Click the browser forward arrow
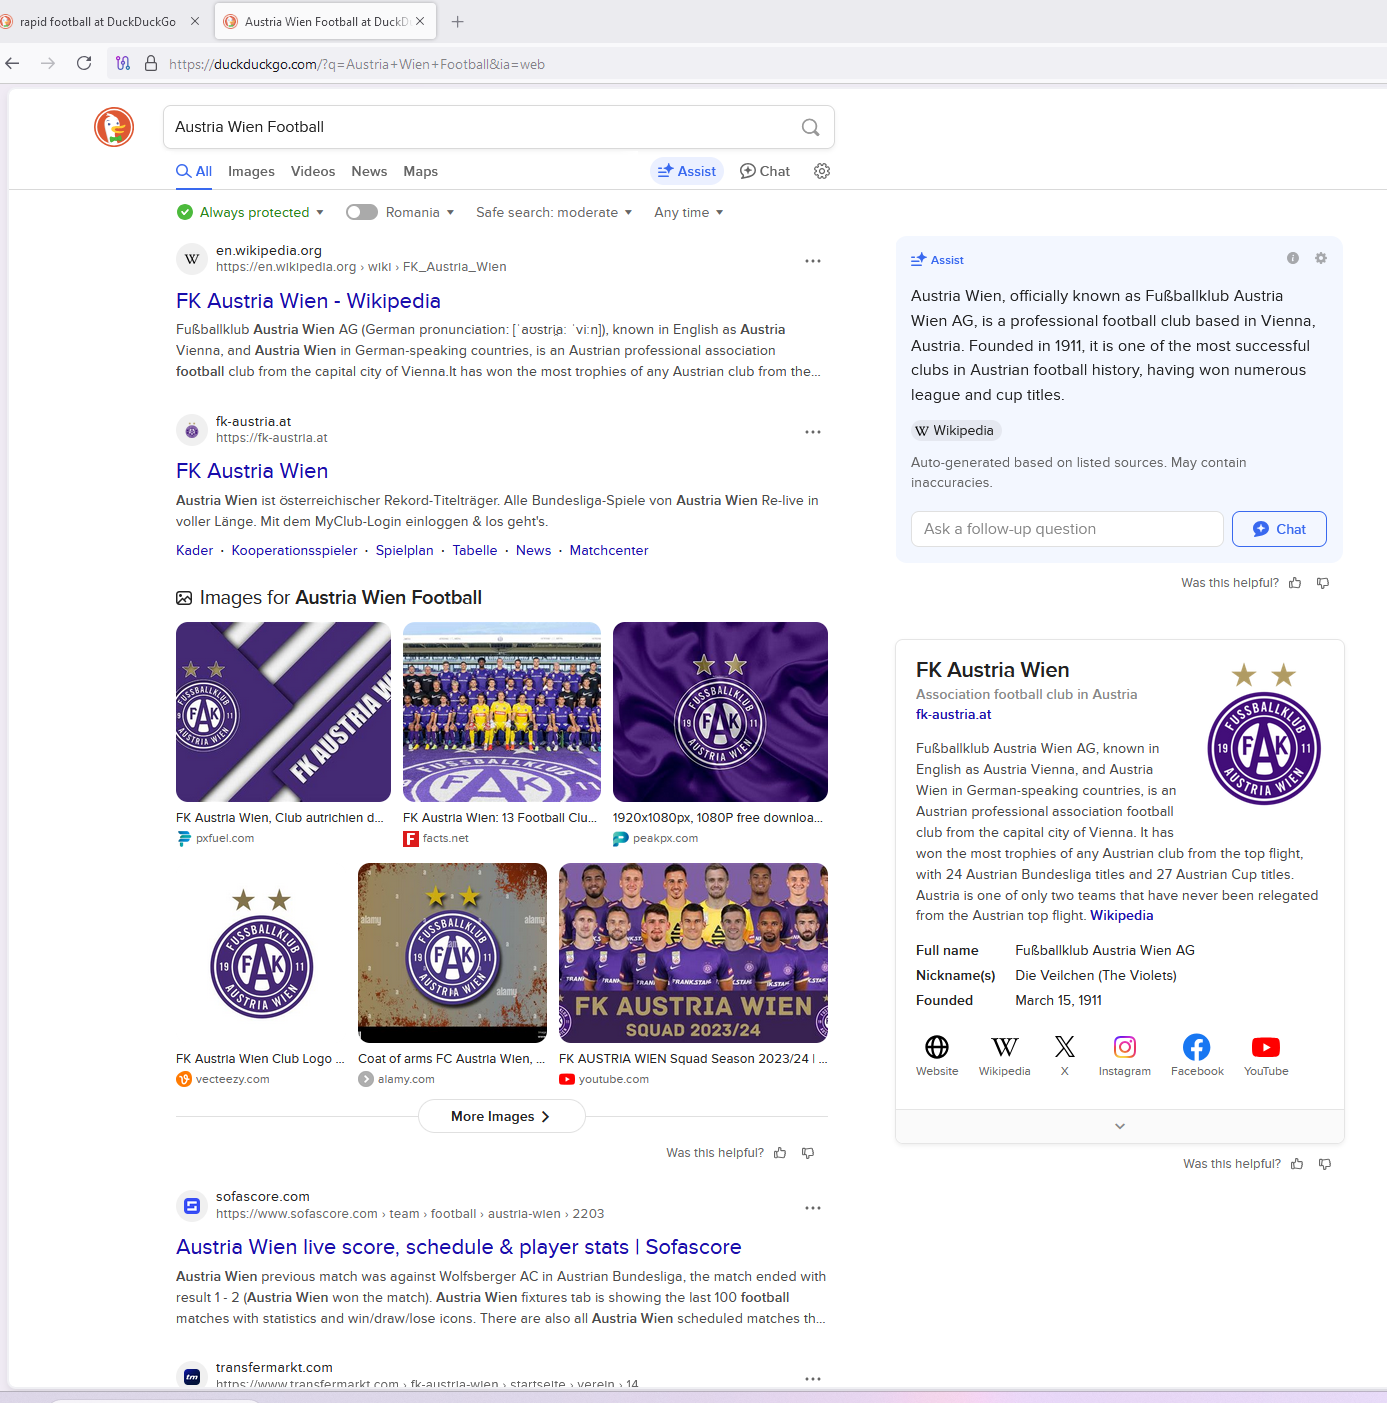 [x=48, y=63]
